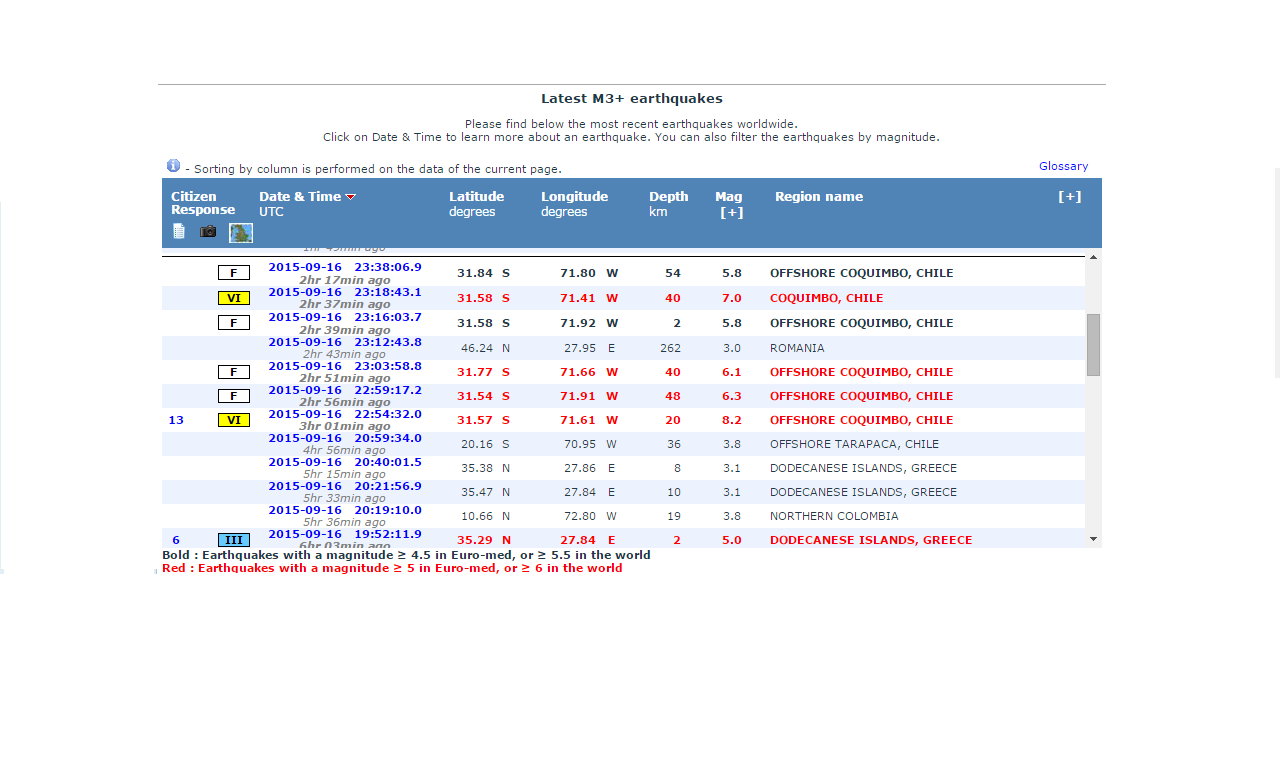1280x768 pixels.
Task: Click the red sort arrow next to Date & Time
Action: [350, 197]
